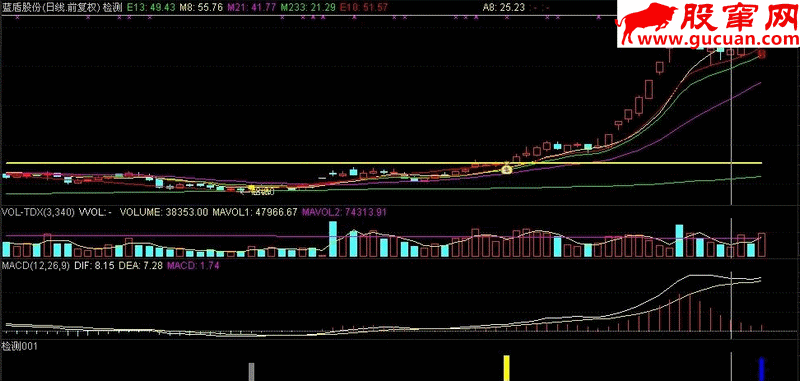
Task: Click the gray signal bar in 检测001 panel
Action: (x=252, y=372)
